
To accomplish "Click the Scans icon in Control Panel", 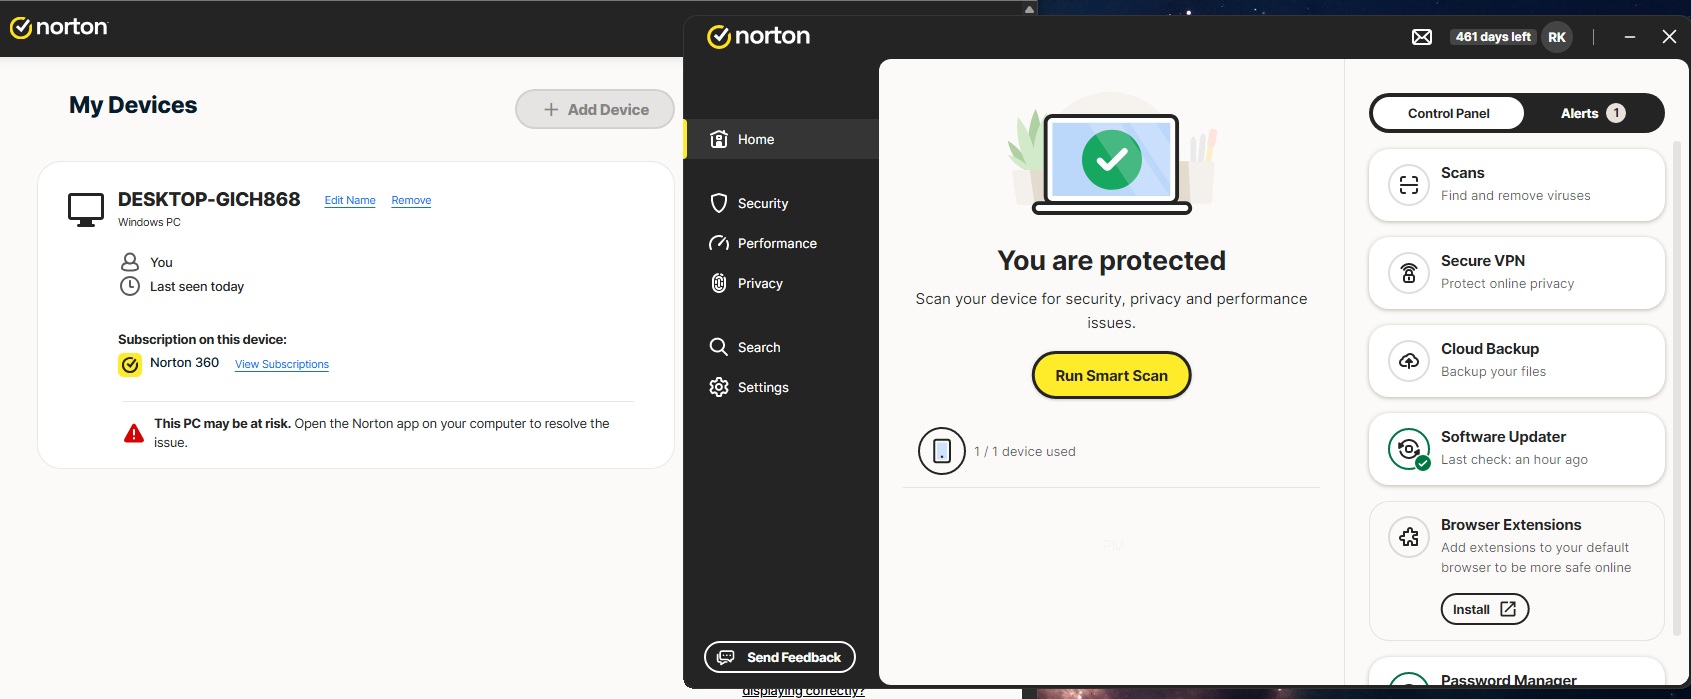I will [x=1409, y=185].
